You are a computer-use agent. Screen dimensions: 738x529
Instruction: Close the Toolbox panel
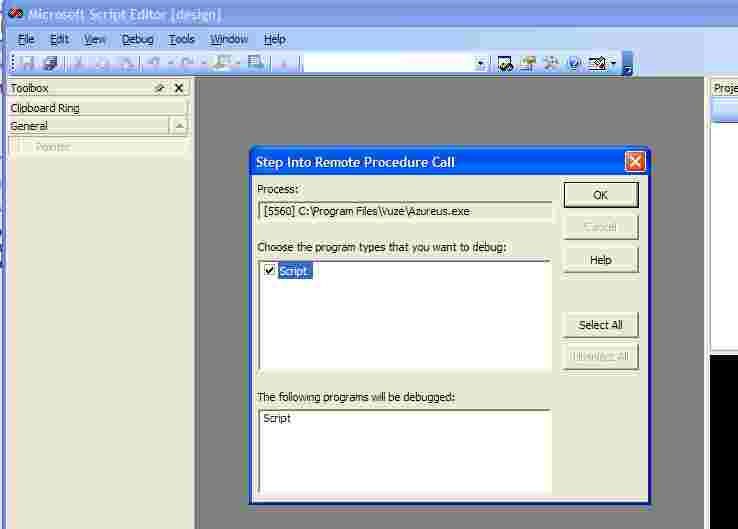coord(179,88)
